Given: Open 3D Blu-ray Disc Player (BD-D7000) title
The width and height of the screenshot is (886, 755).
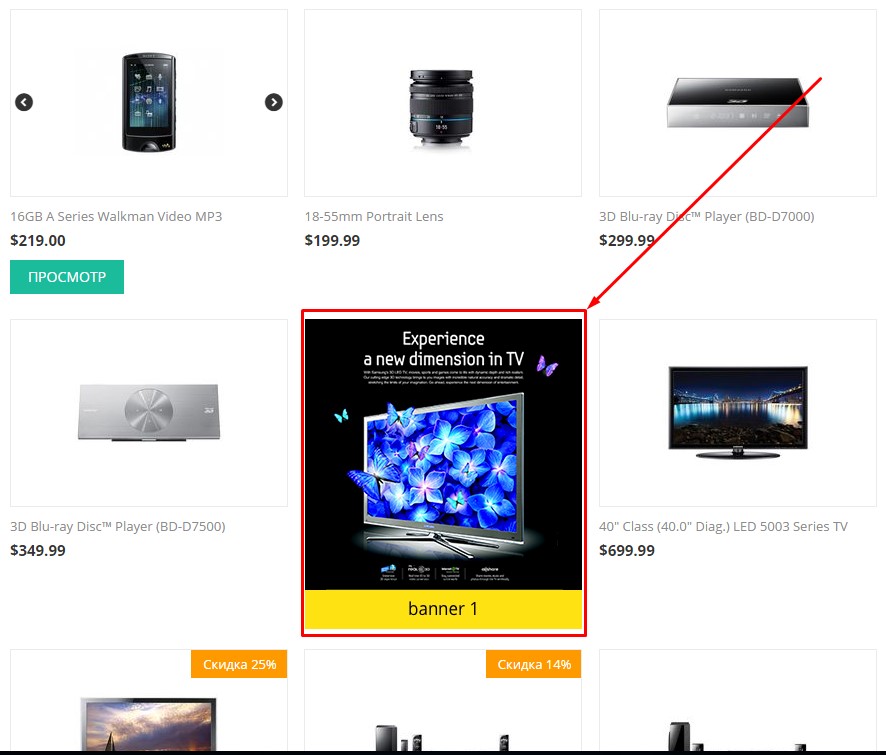Looking at the screenshot, I should (x=706, y=216).
